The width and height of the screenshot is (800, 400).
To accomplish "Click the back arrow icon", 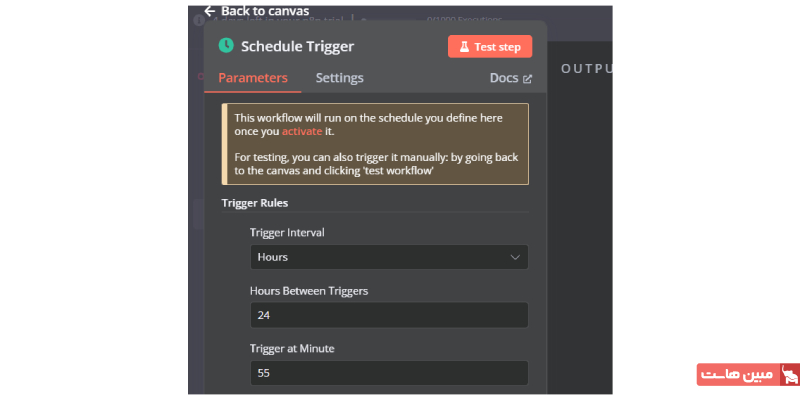I will pos(210,11).
